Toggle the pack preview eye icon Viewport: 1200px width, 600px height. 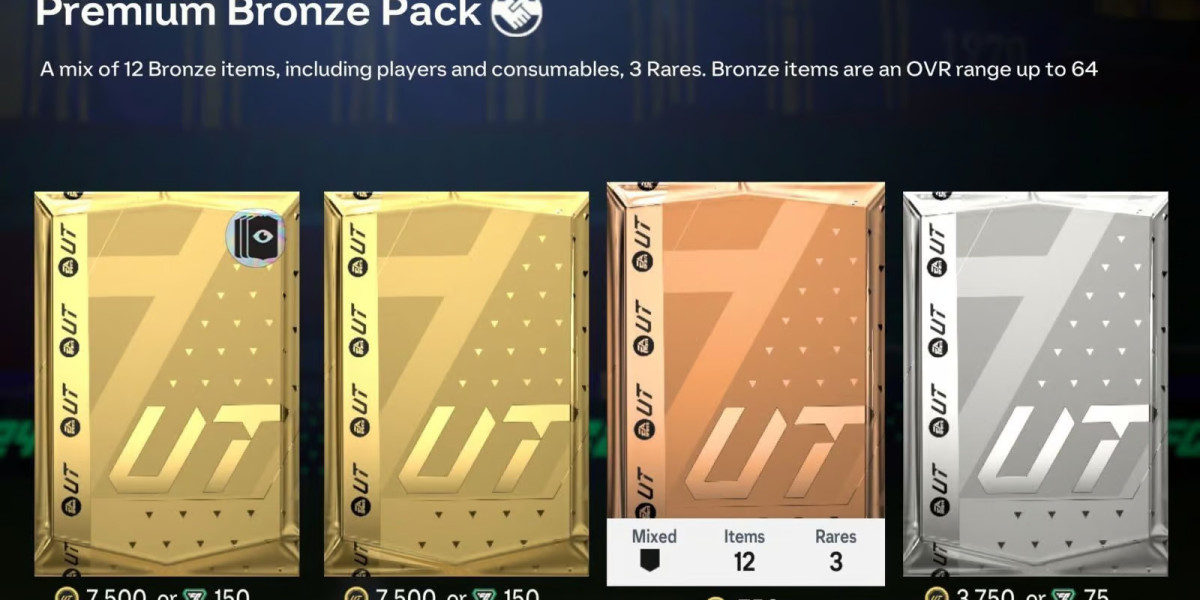pyautogui.click(x=256, y=238)
